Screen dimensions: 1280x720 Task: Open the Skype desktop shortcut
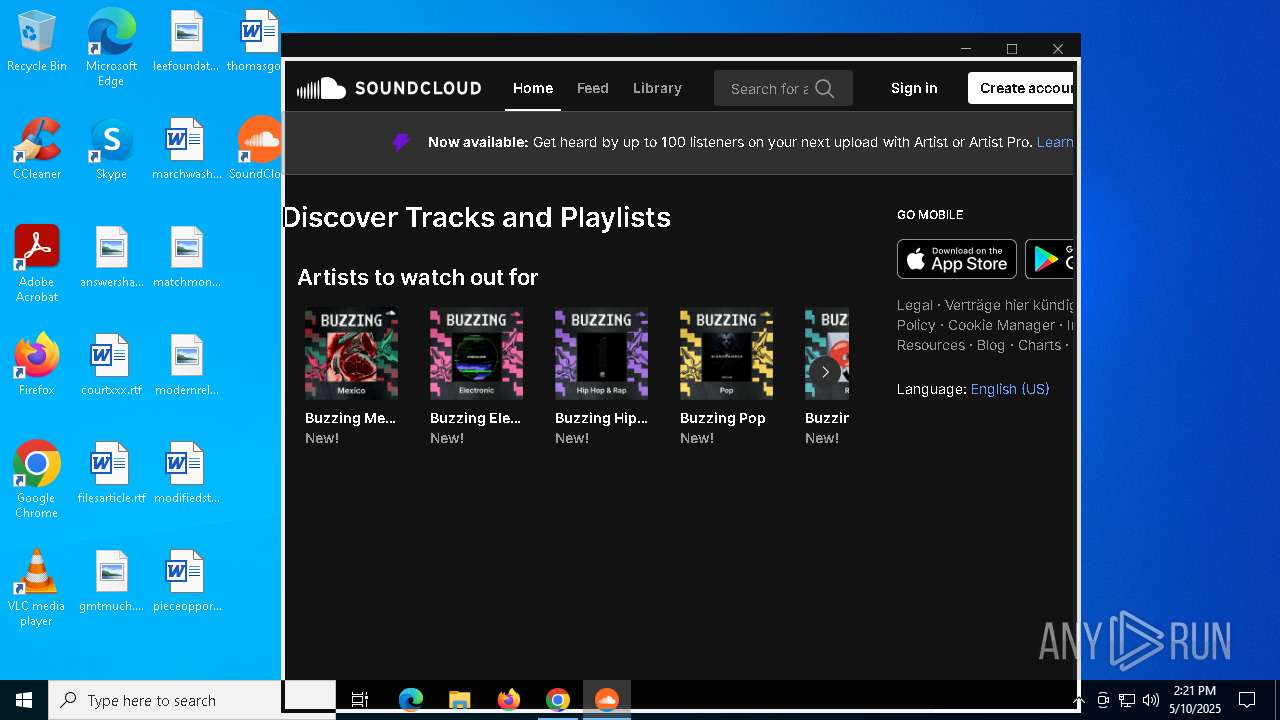point(111,149)
